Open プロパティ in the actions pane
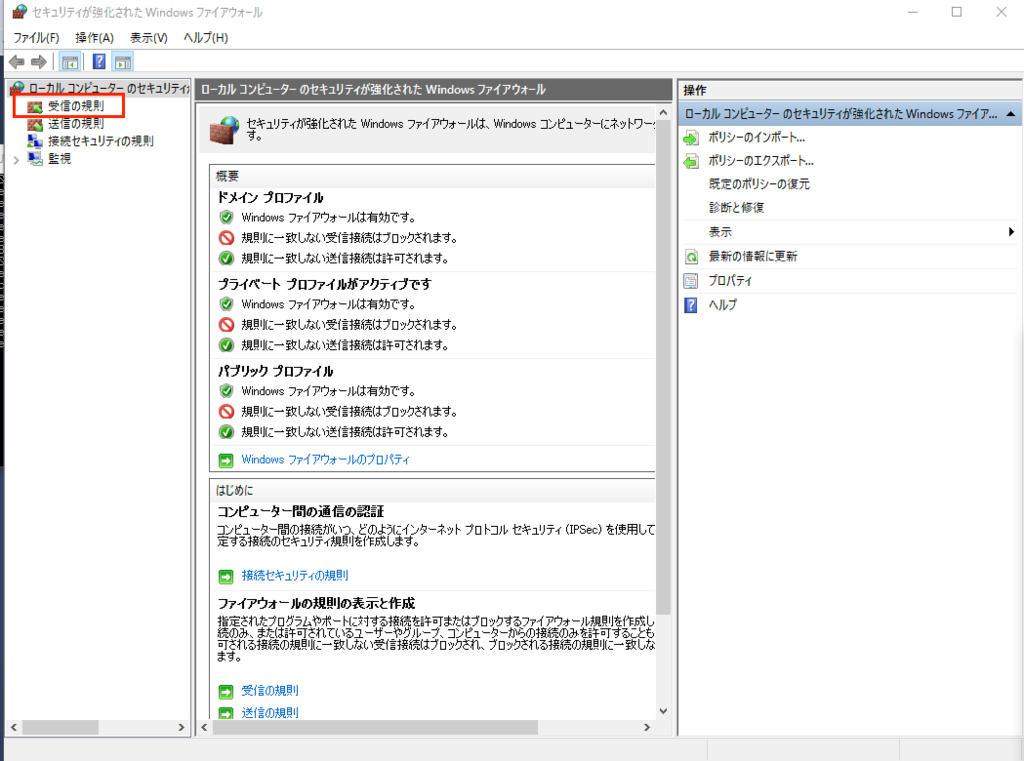Image resolution: width=1024 pixels, height=761 pixels. coord(730,281)
